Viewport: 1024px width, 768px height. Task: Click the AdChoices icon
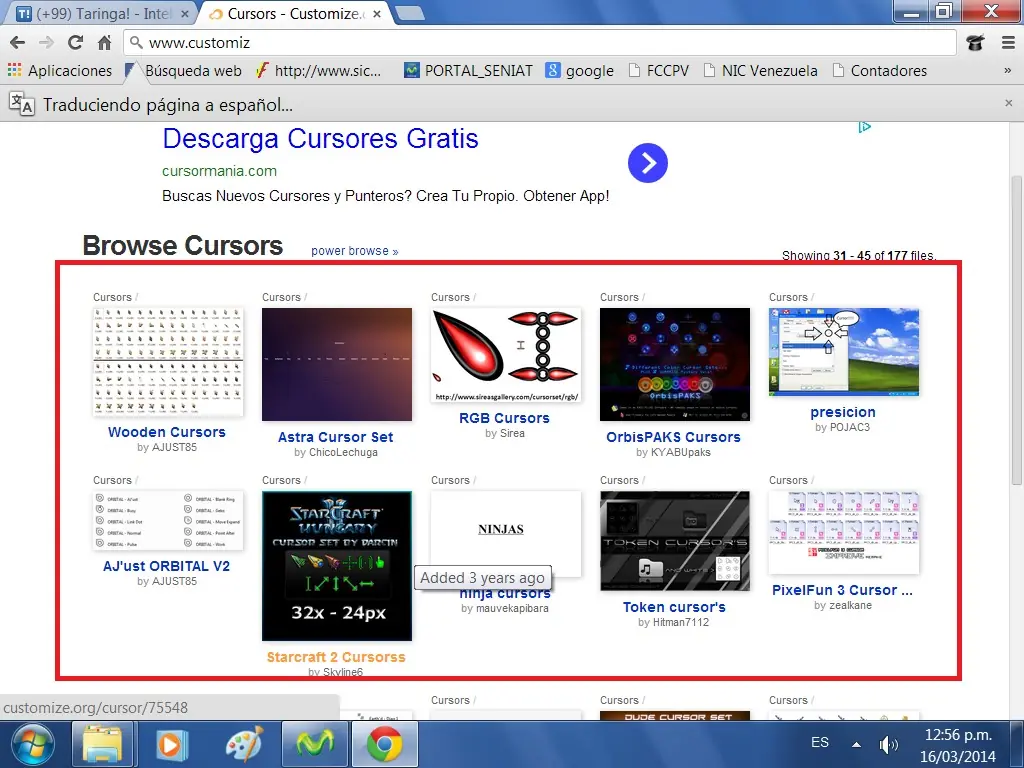865,127
